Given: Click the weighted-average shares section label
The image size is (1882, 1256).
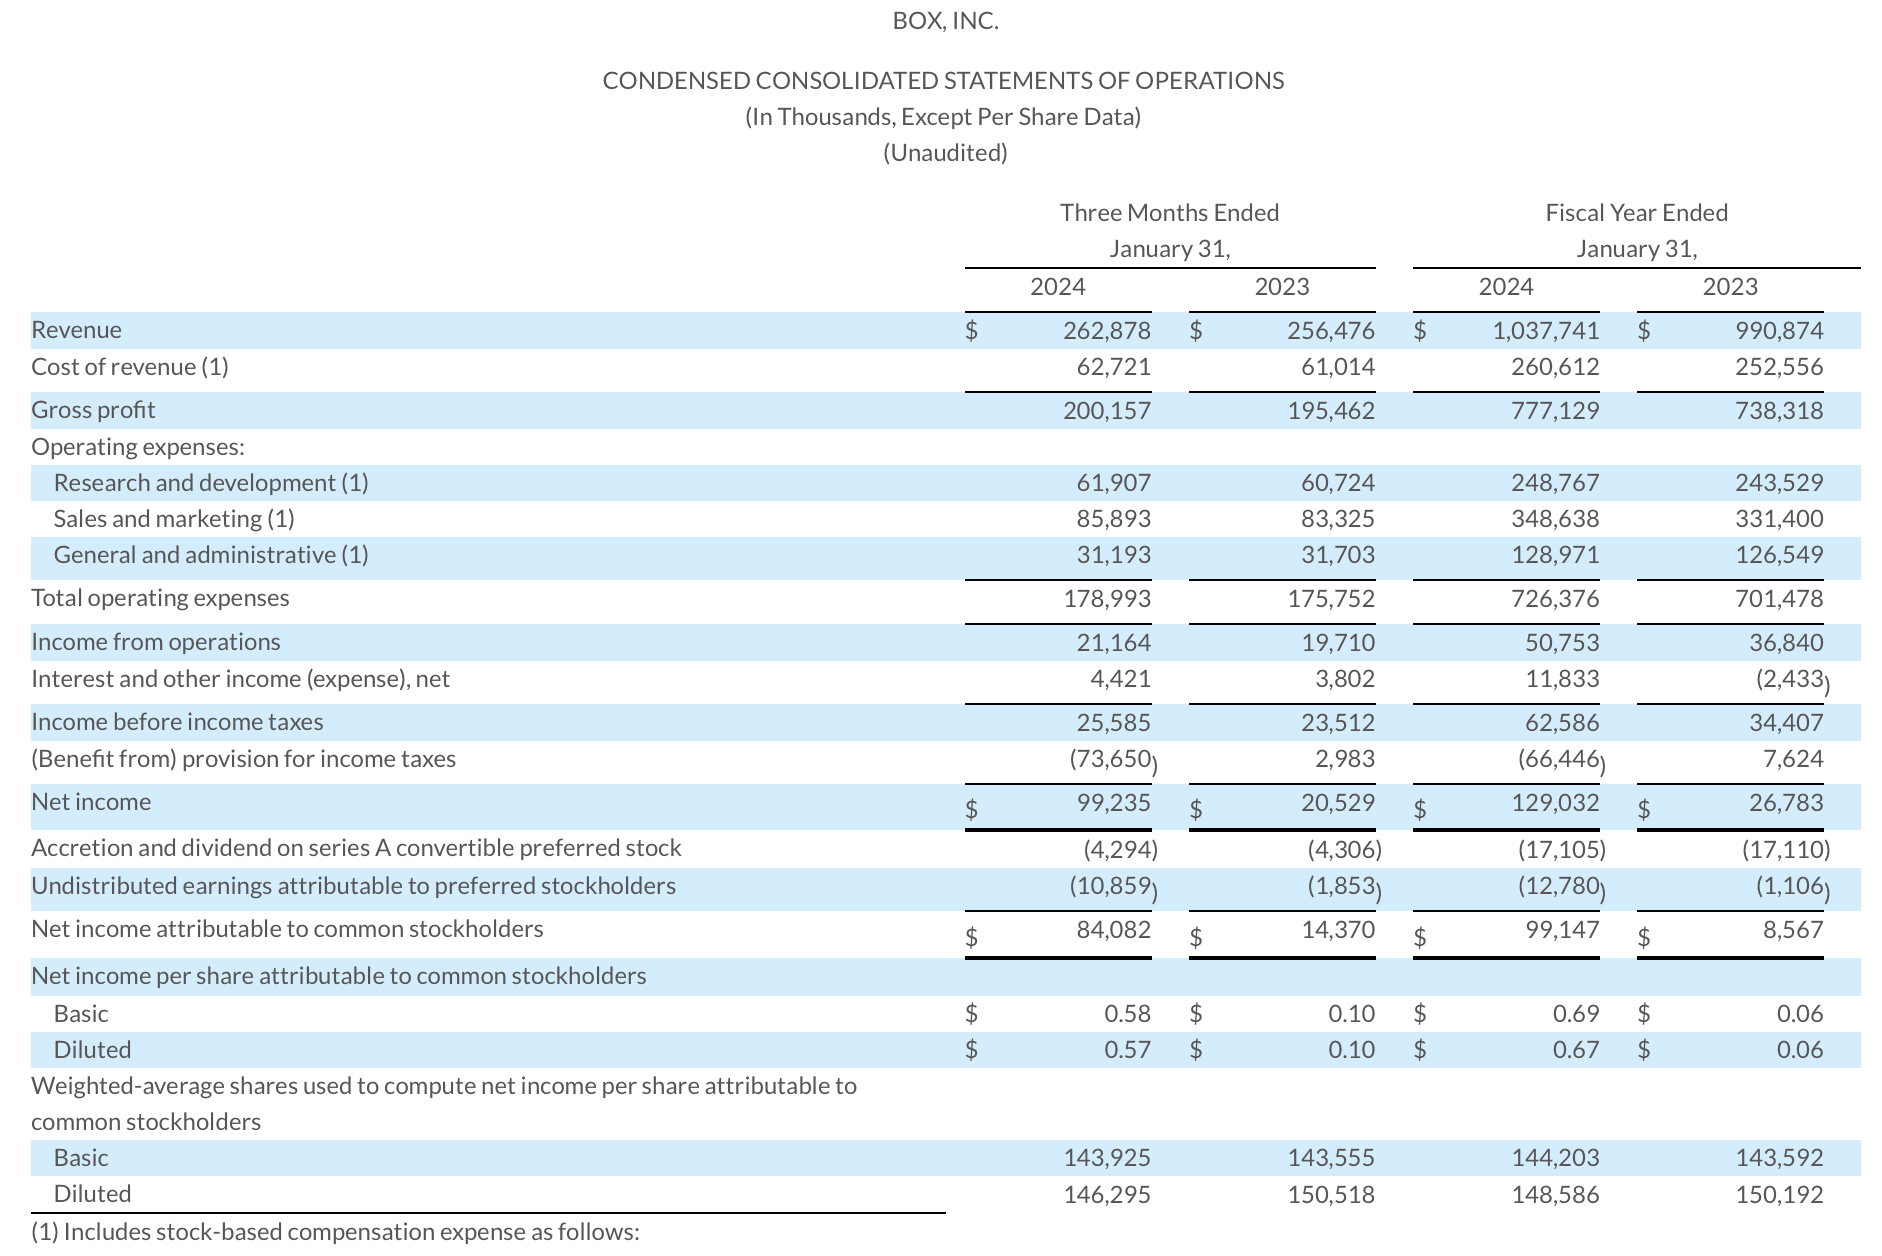Looking at the screenshot, I should click(444, 1104).
